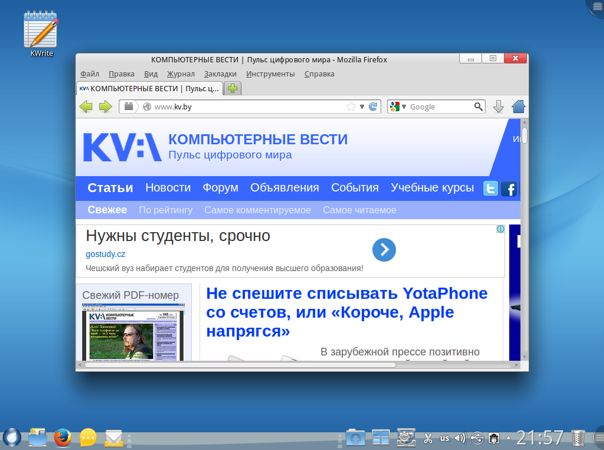Open the Новости site section
604x450 pixels.
click(x=168, y=188)
